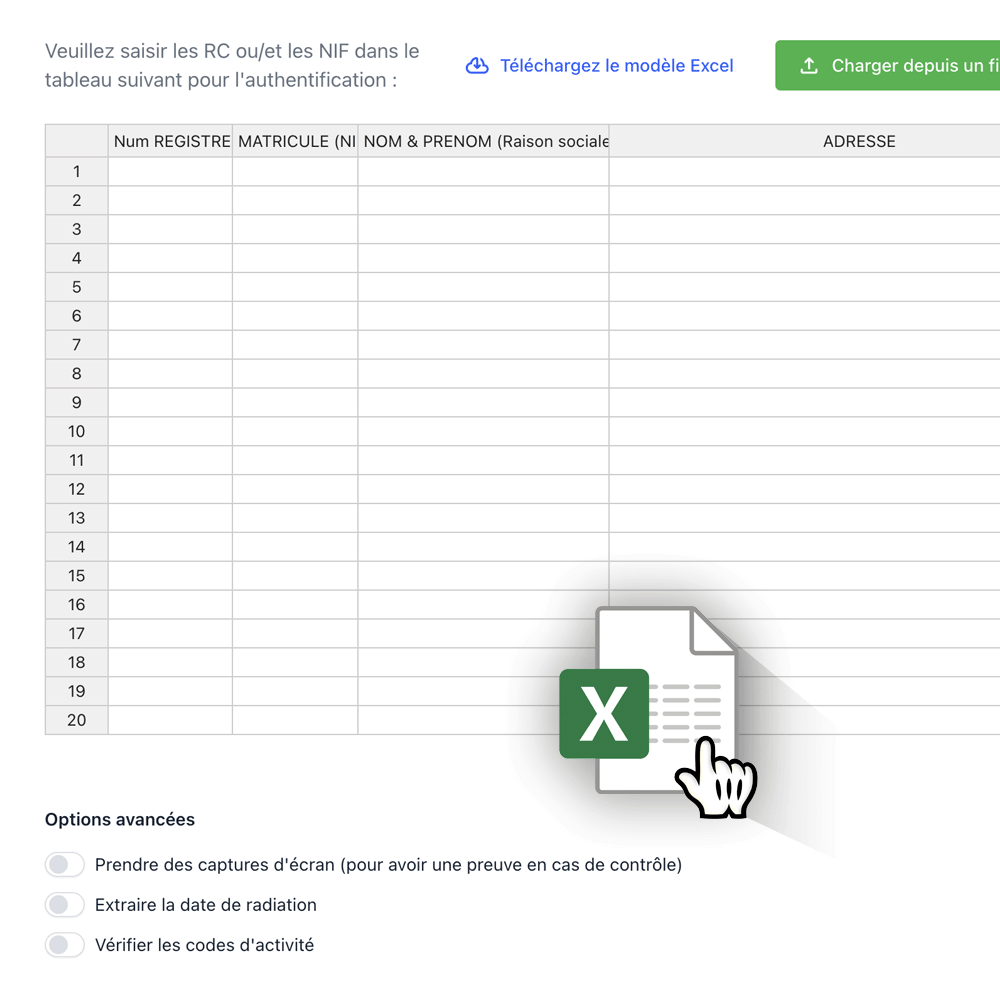Click the MATRICULE cell in row 5
Viewport: 1000px width, 1000px height.
tap(295, 287)
